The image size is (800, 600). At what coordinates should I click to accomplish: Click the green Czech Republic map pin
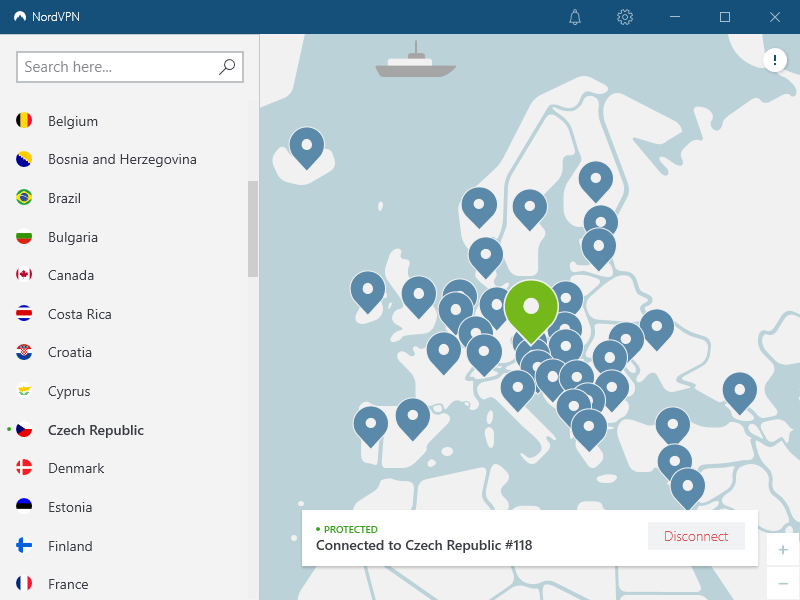tap(531, 307)
